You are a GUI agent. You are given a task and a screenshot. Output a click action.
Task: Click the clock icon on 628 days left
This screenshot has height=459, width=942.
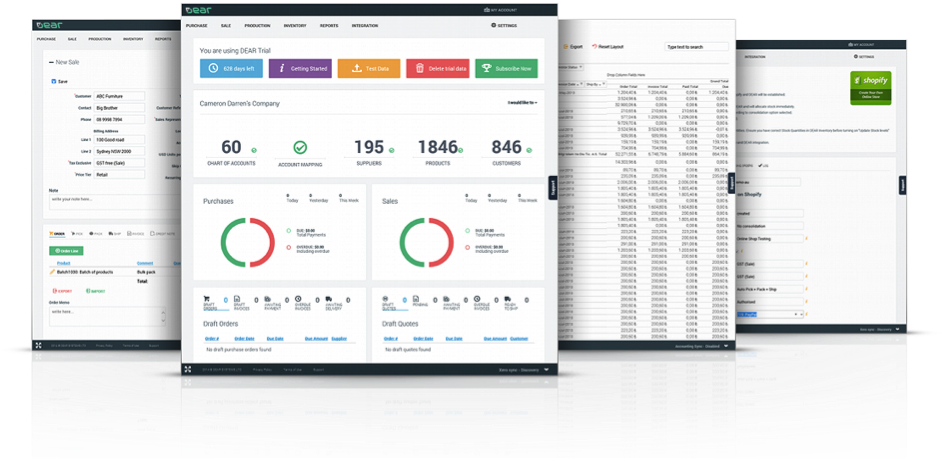point(215,69)
